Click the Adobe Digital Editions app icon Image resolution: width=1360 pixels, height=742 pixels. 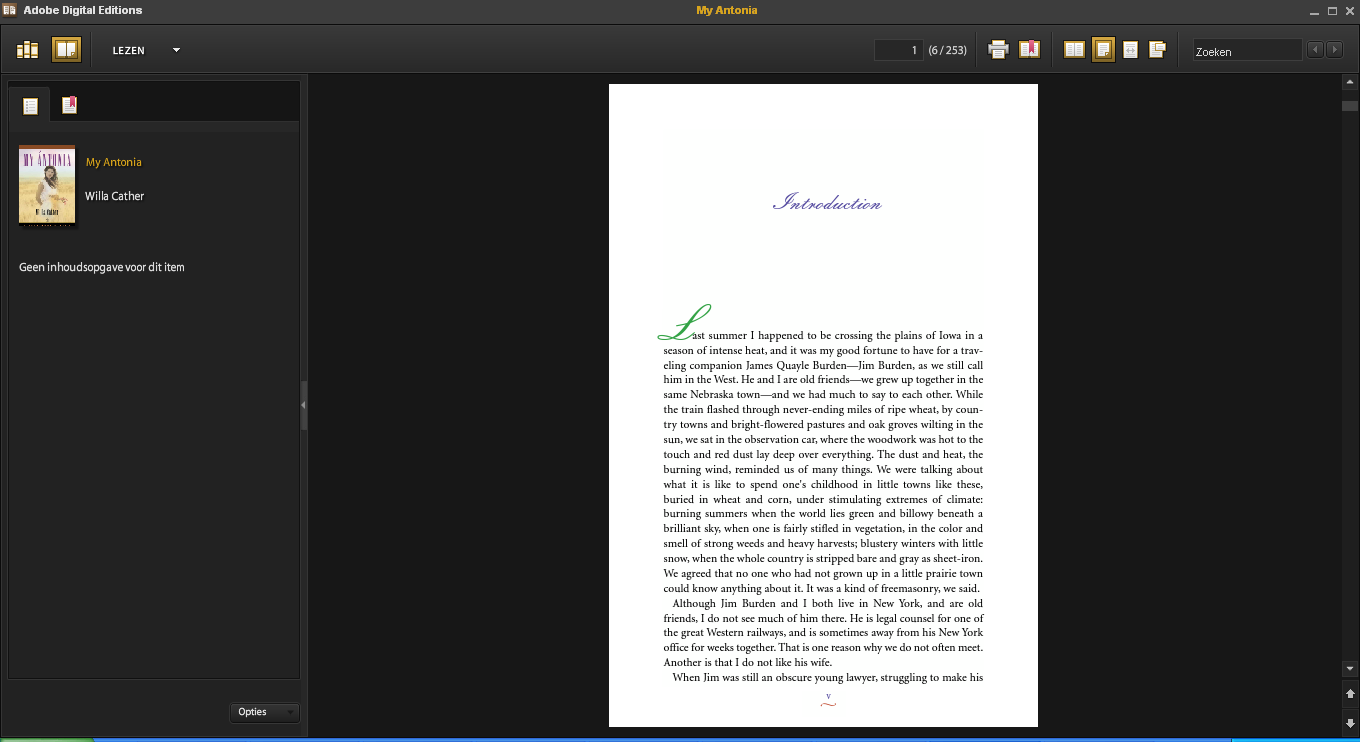point(10,10)
